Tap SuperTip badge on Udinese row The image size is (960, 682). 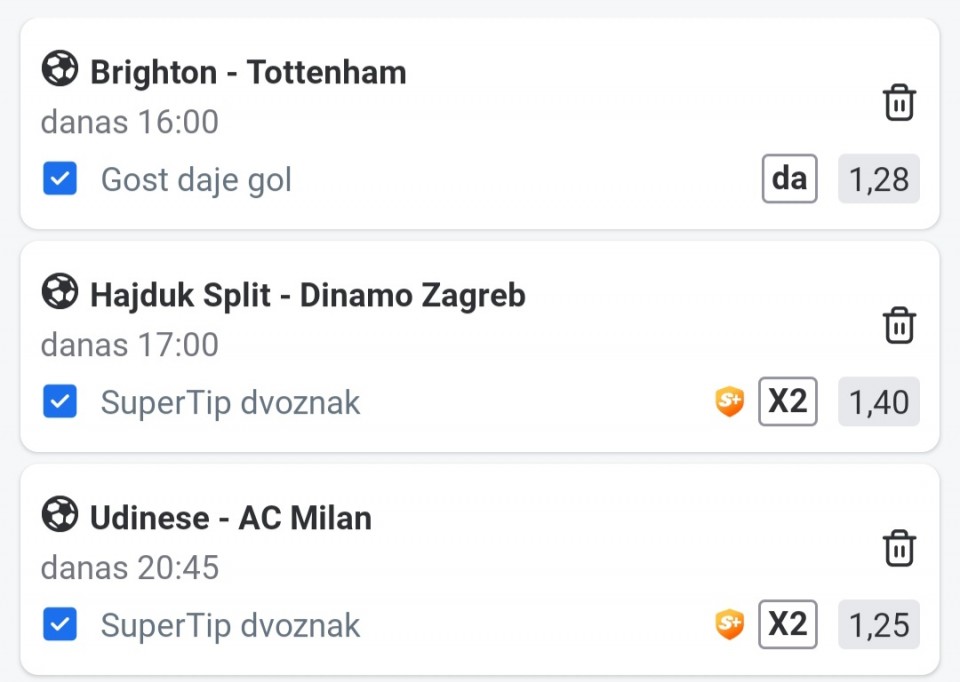(730, 625)
